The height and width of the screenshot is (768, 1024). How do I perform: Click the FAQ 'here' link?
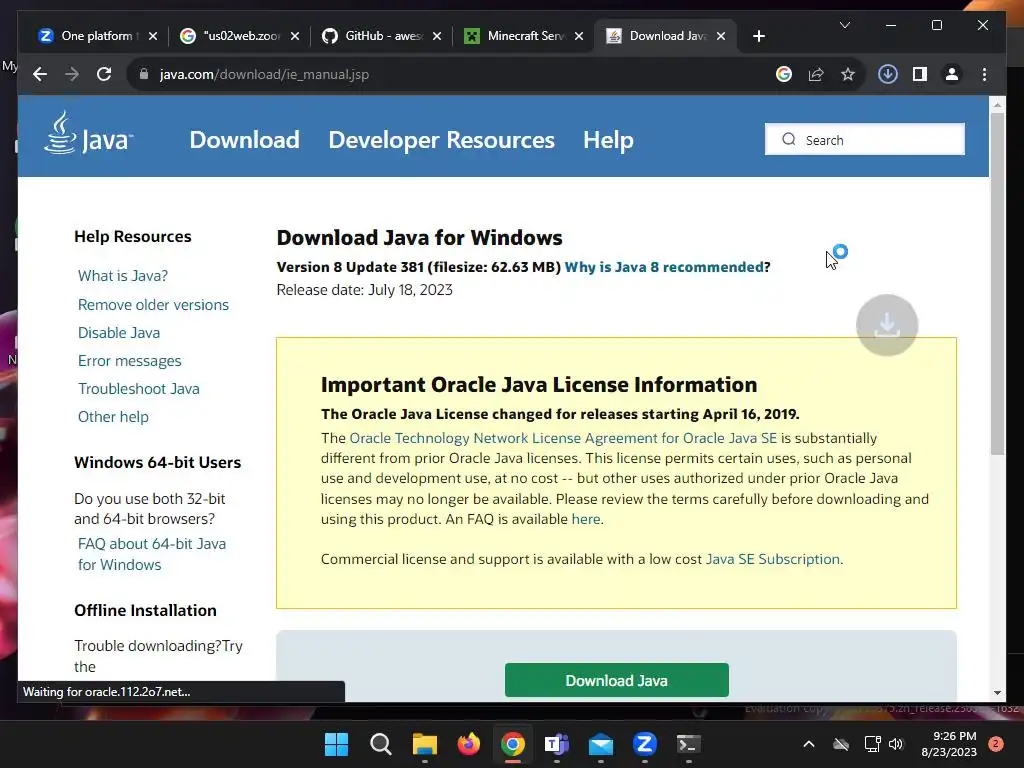pos(586,519)
